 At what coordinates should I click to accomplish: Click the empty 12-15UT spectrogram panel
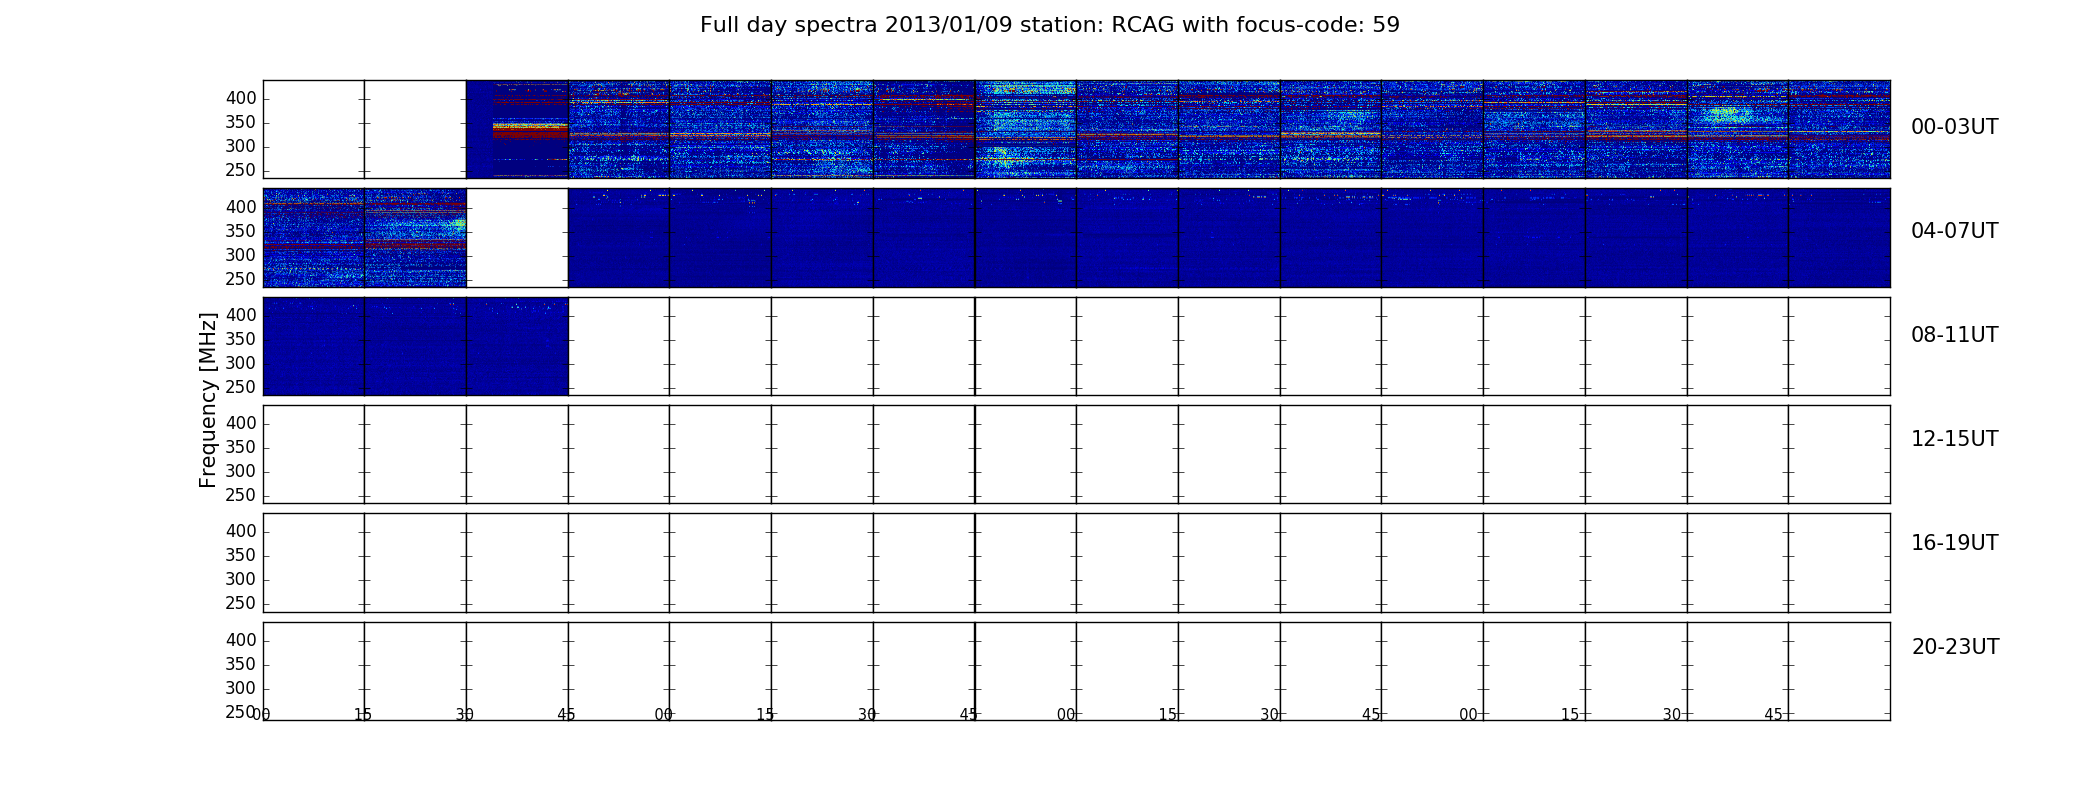click(1077, 454)
